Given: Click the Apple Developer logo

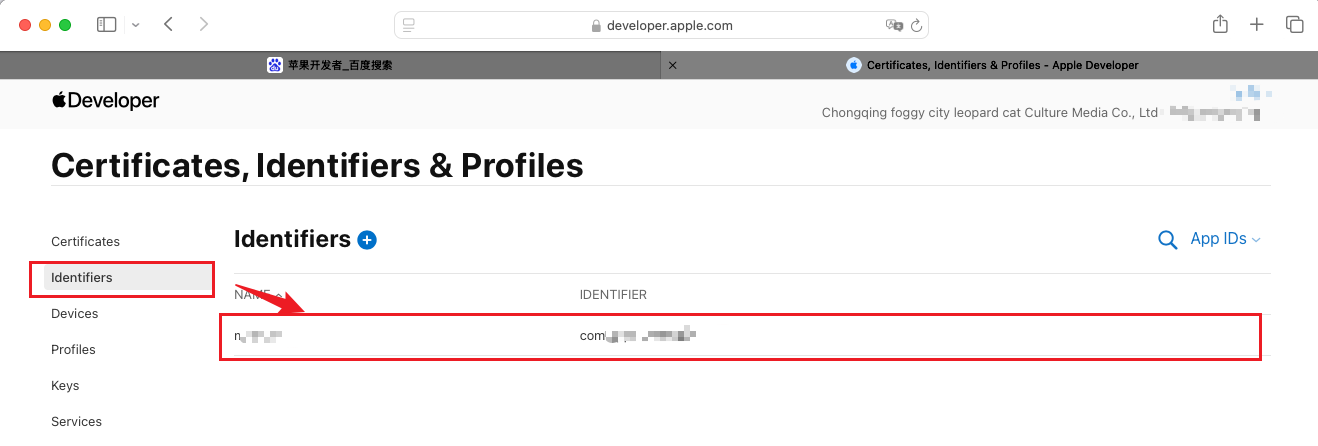Looking at the screenshot, I should pos(105,101).
